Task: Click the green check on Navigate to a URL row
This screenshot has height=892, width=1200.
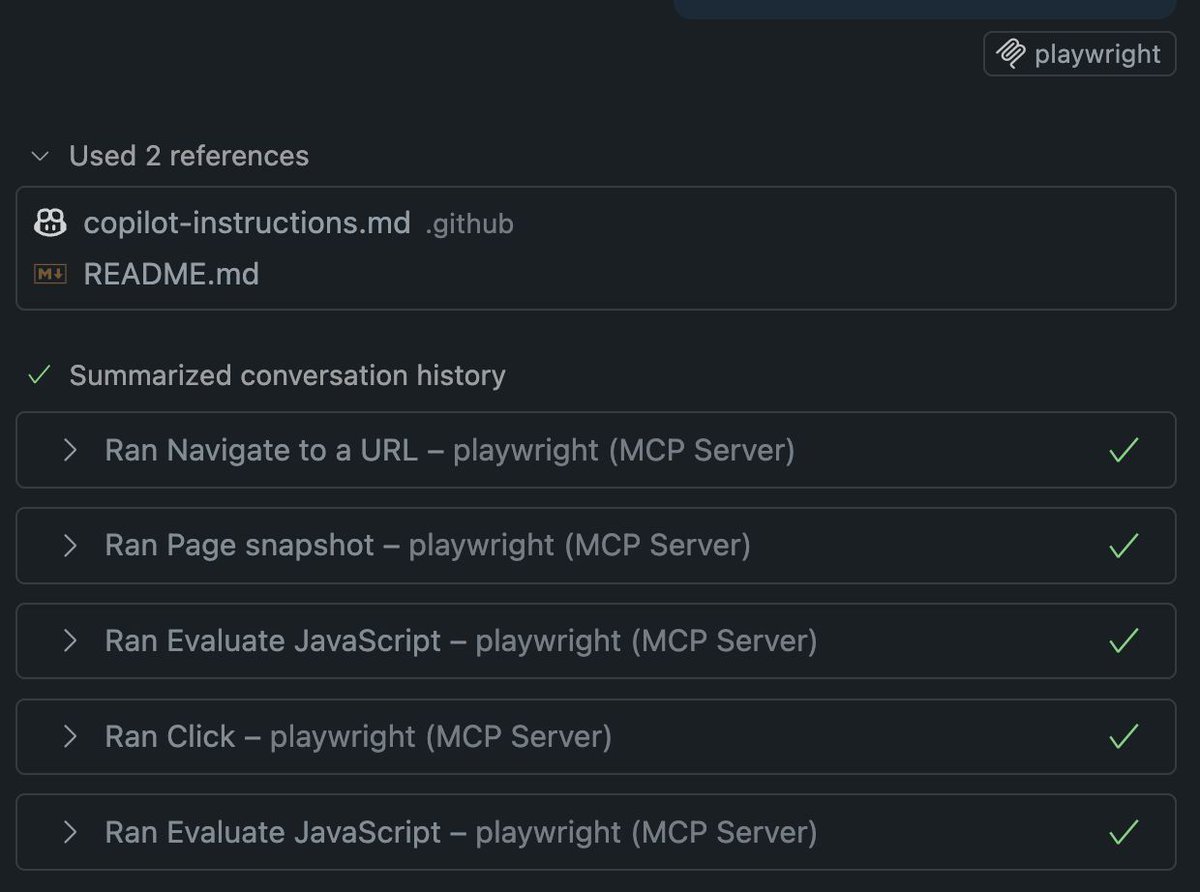Action: pyautogui.click(x=1124, y=450)
